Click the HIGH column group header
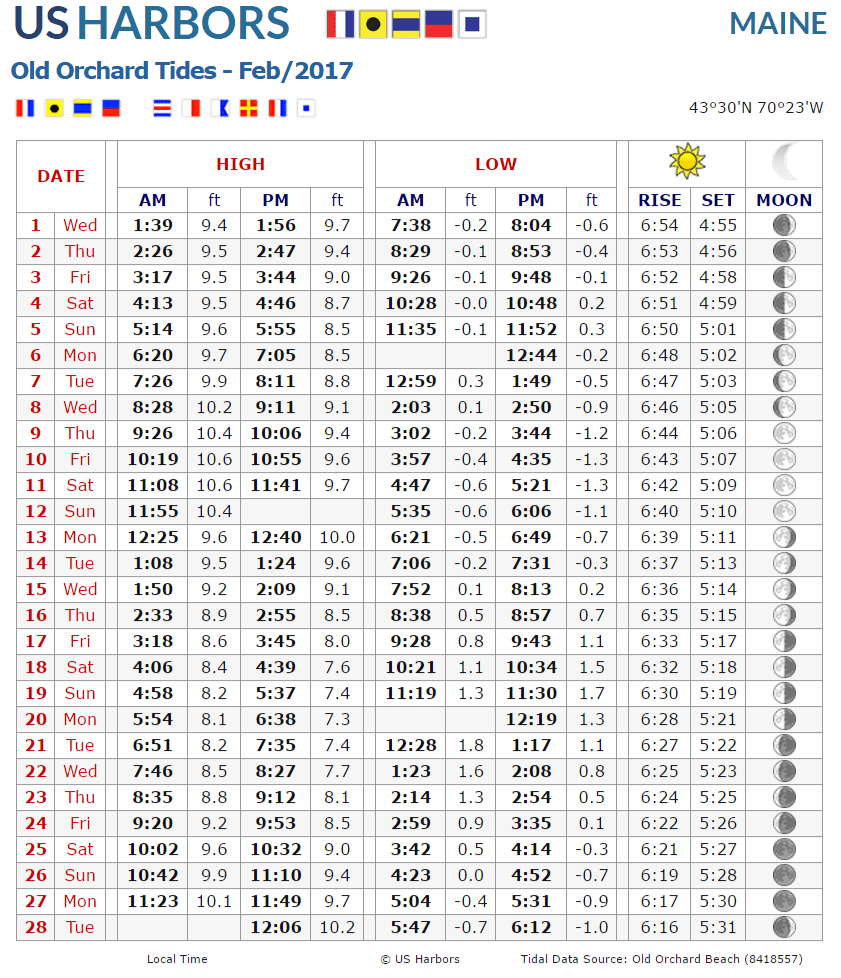This screenshot has height=978, width=841. 240,164
